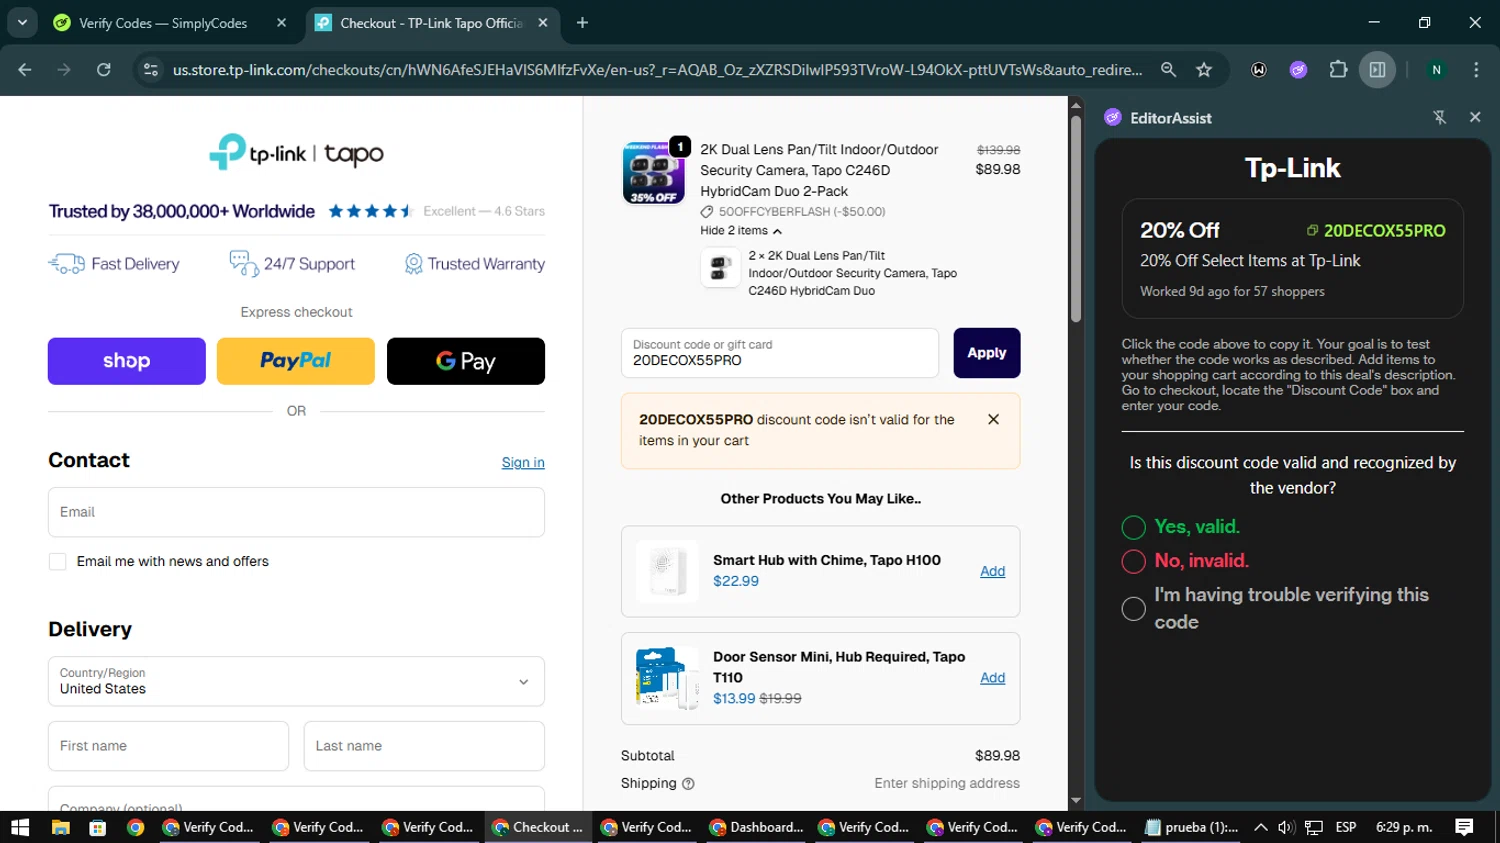Open File Explorer from the taskbar

pyautogui.click(x=61, y=827)
